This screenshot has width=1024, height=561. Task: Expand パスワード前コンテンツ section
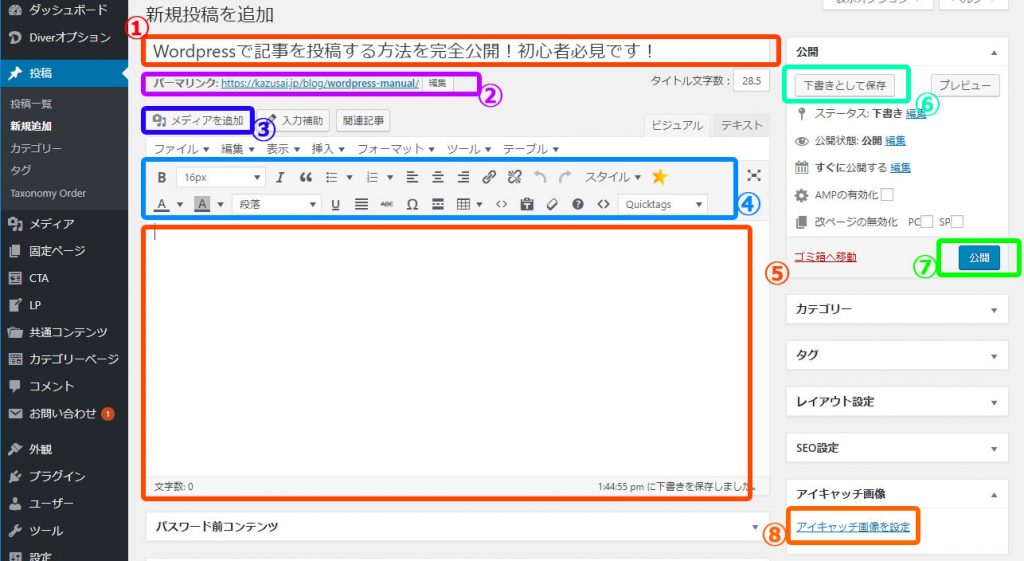(456, 526)
